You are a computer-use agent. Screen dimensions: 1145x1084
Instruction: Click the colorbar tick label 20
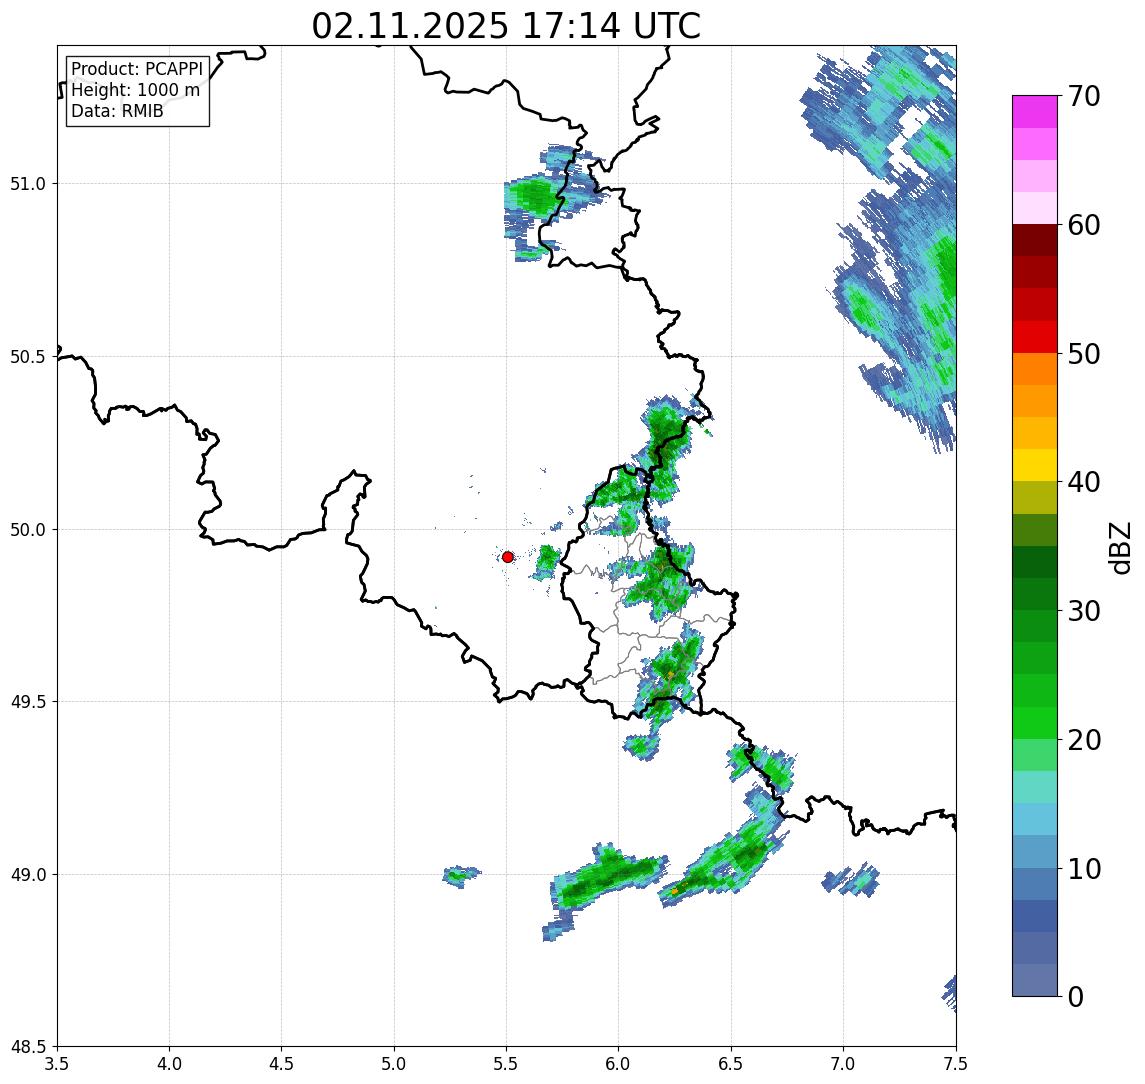tap(1084, 740)
